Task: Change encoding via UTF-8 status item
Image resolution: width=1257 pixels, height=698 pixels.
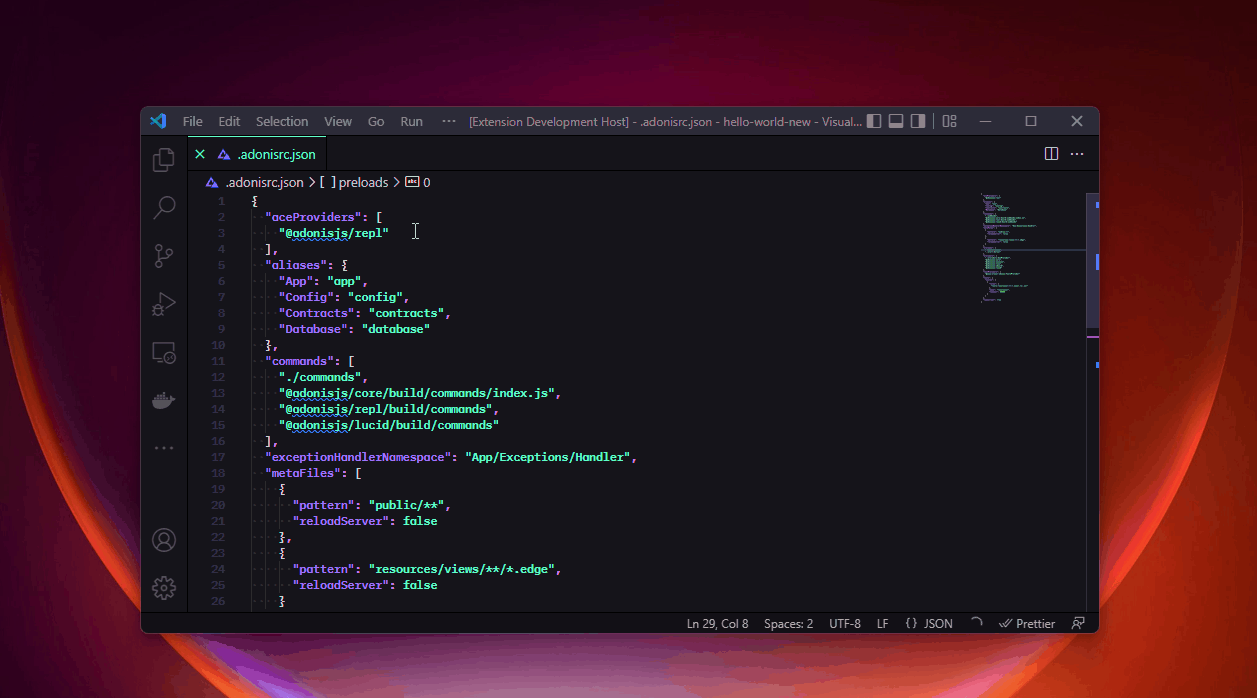Action: (845, 623)
